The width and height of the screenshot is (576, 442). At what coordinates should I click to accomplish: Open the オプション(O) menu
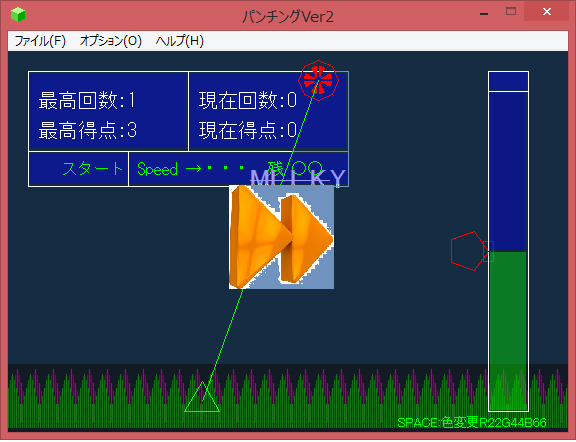(x=111, y=41)
